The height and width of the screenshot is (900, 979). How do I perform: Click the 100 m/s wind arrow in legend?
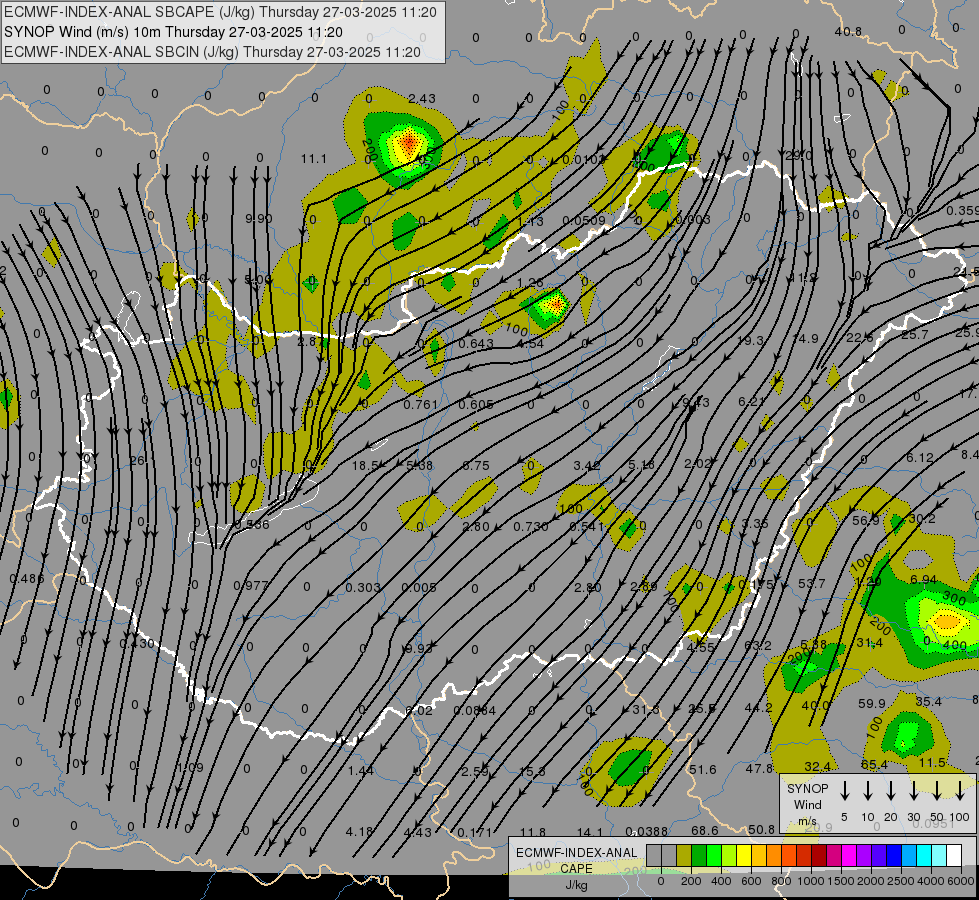click(960, 790)
